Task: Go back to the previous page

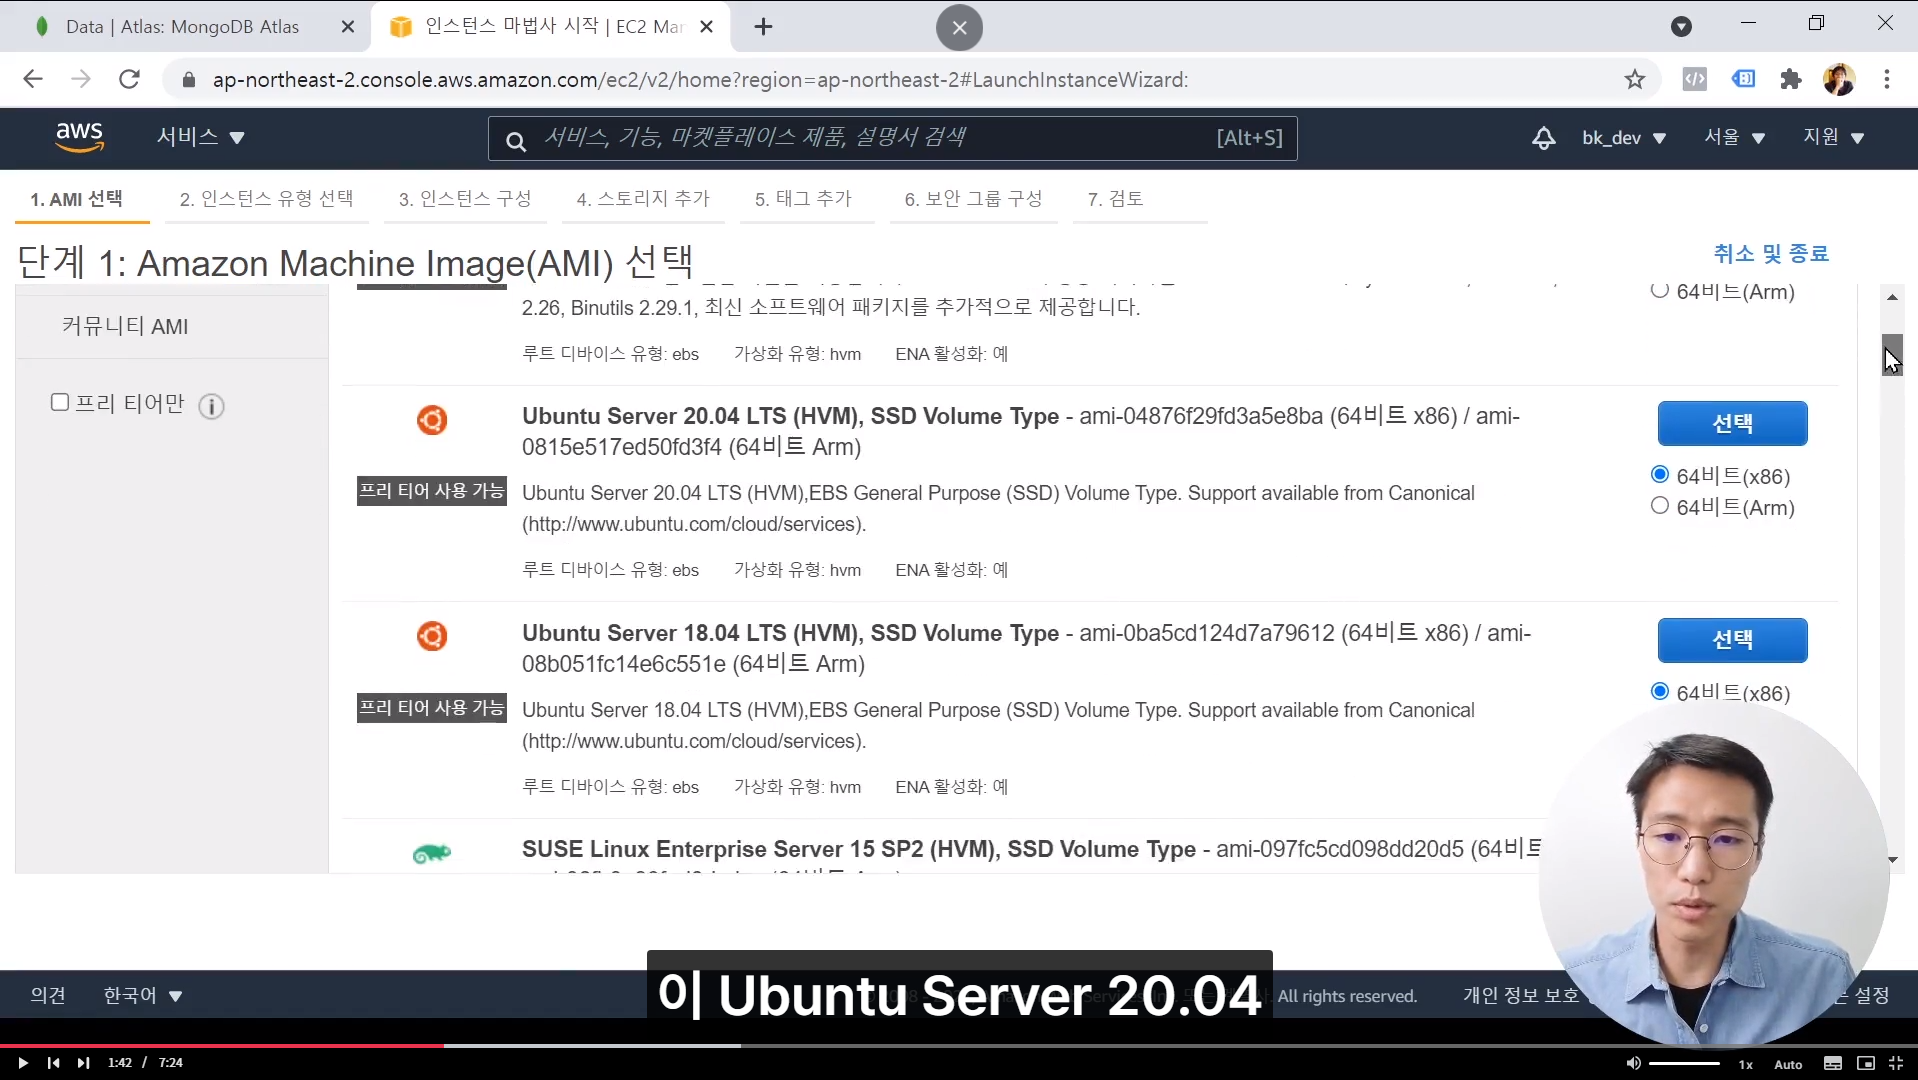Action: coord(33,80)
